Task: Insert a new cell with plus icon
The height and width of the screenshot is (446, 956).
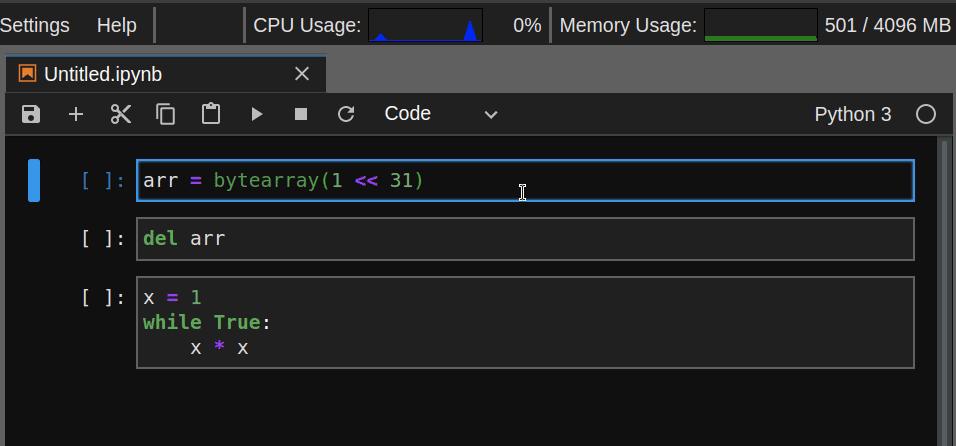Action: (76, 114)
